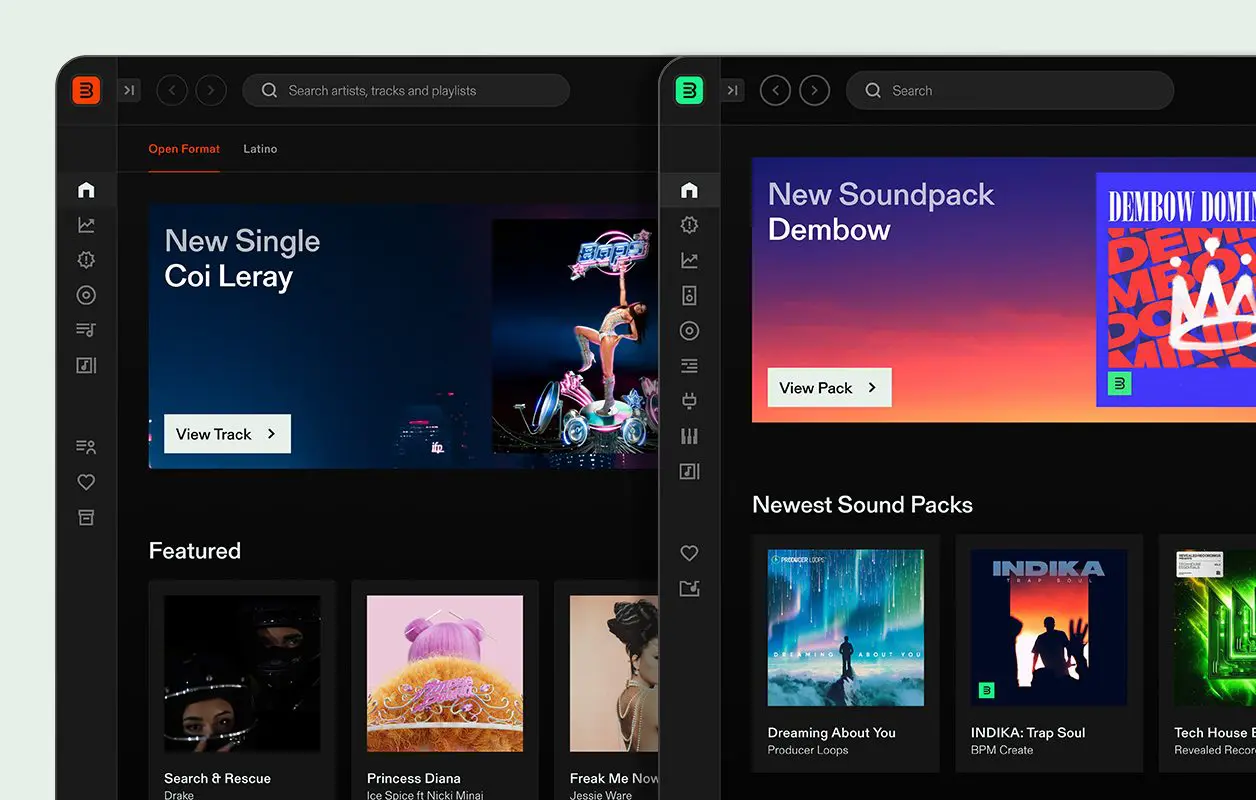Viewport: 1256px width, 800px height.
Task: Switch to the Latino tab
Action: click(260, 149)
